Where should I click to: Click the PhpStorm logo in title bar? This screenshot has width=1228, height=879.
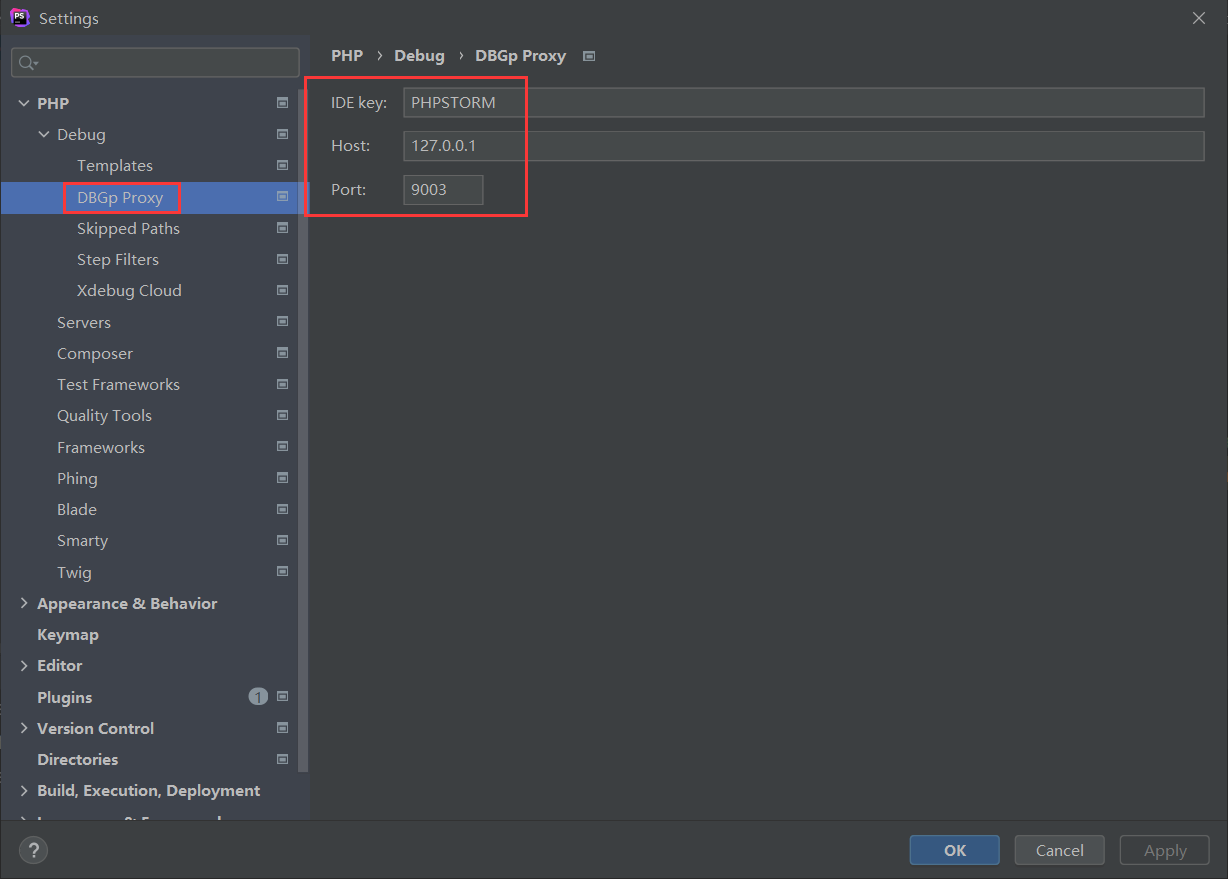(x=19, y=17)
